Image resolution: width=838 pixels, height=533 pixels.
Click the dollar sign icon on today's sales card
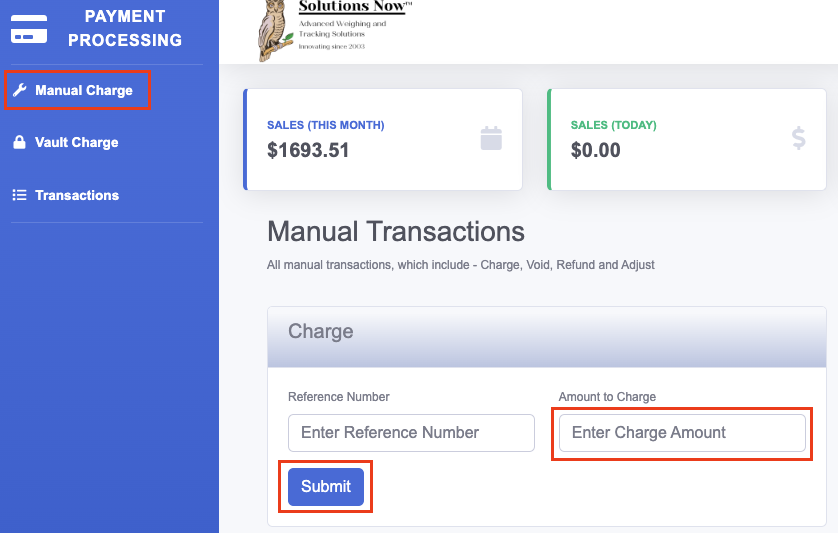[798, 138]
